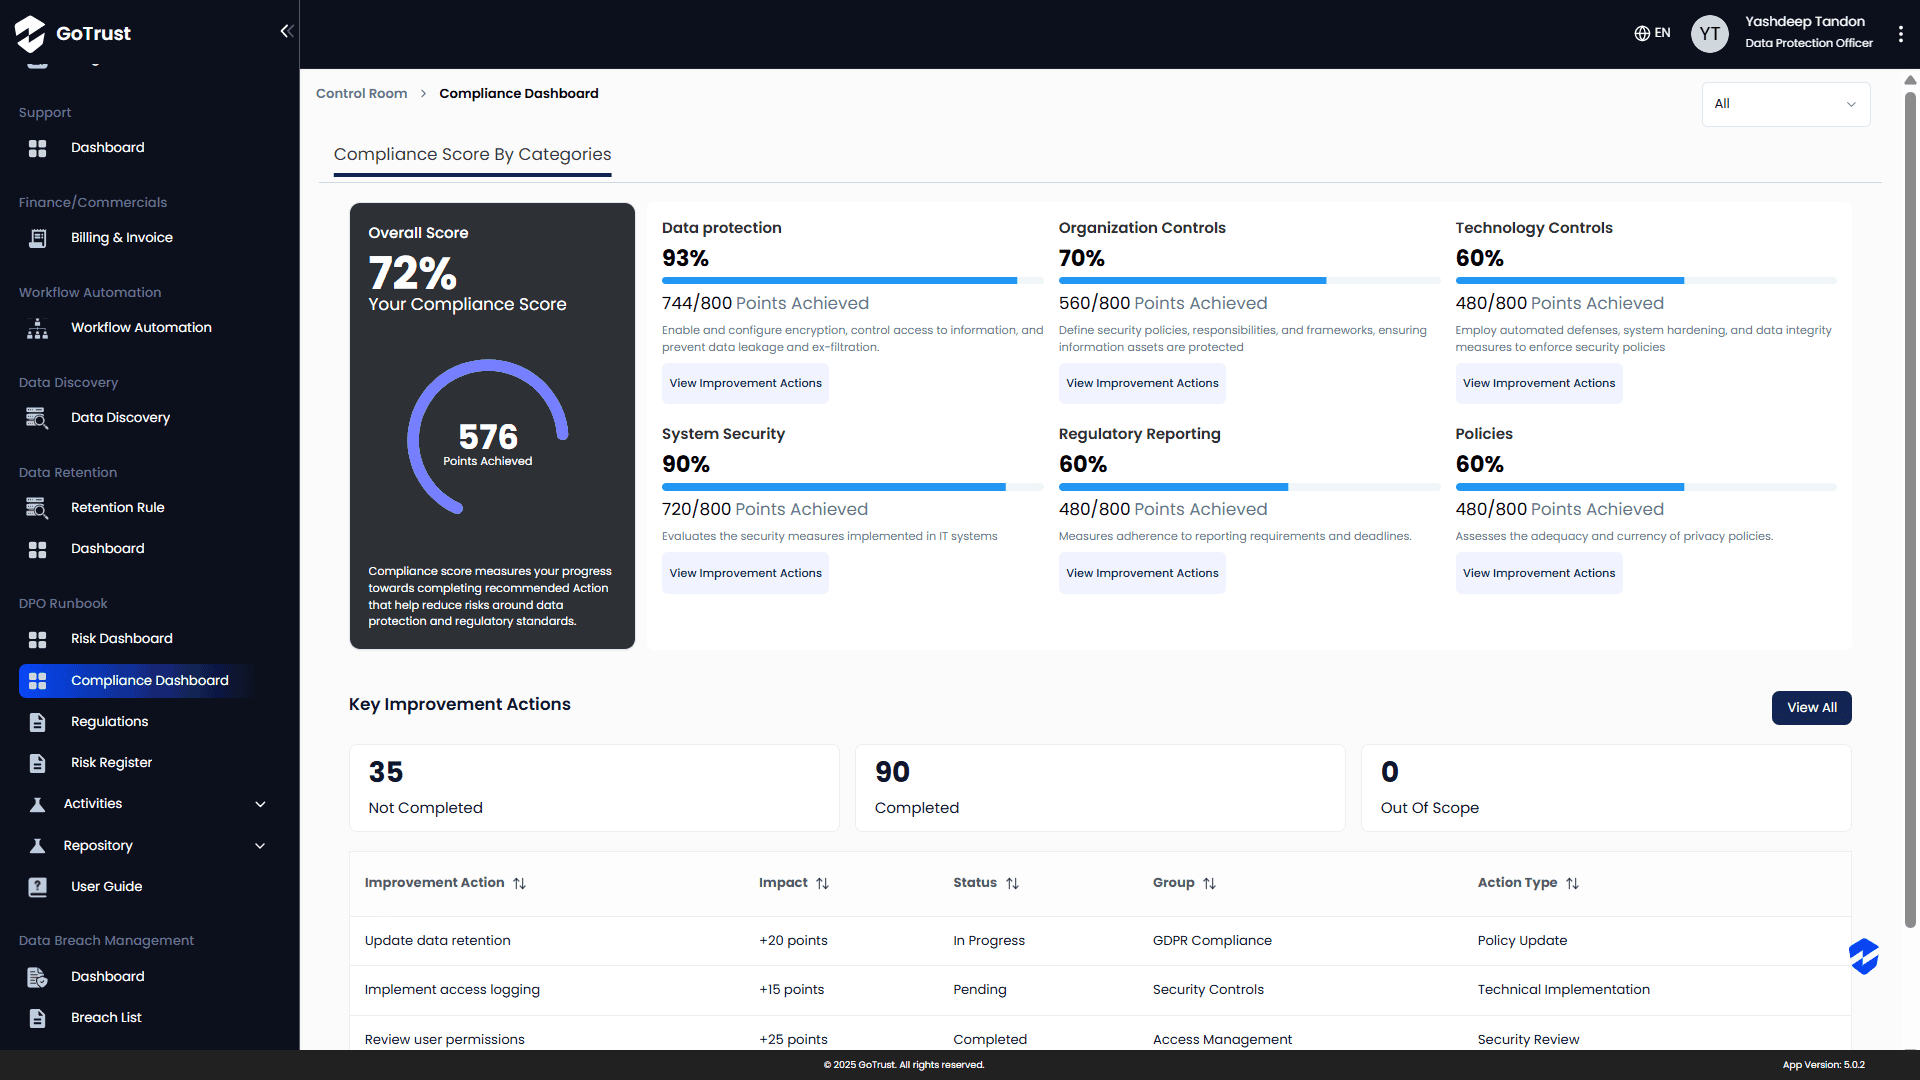Click the breadcrumb separator chevron

[x=423, y=94]
